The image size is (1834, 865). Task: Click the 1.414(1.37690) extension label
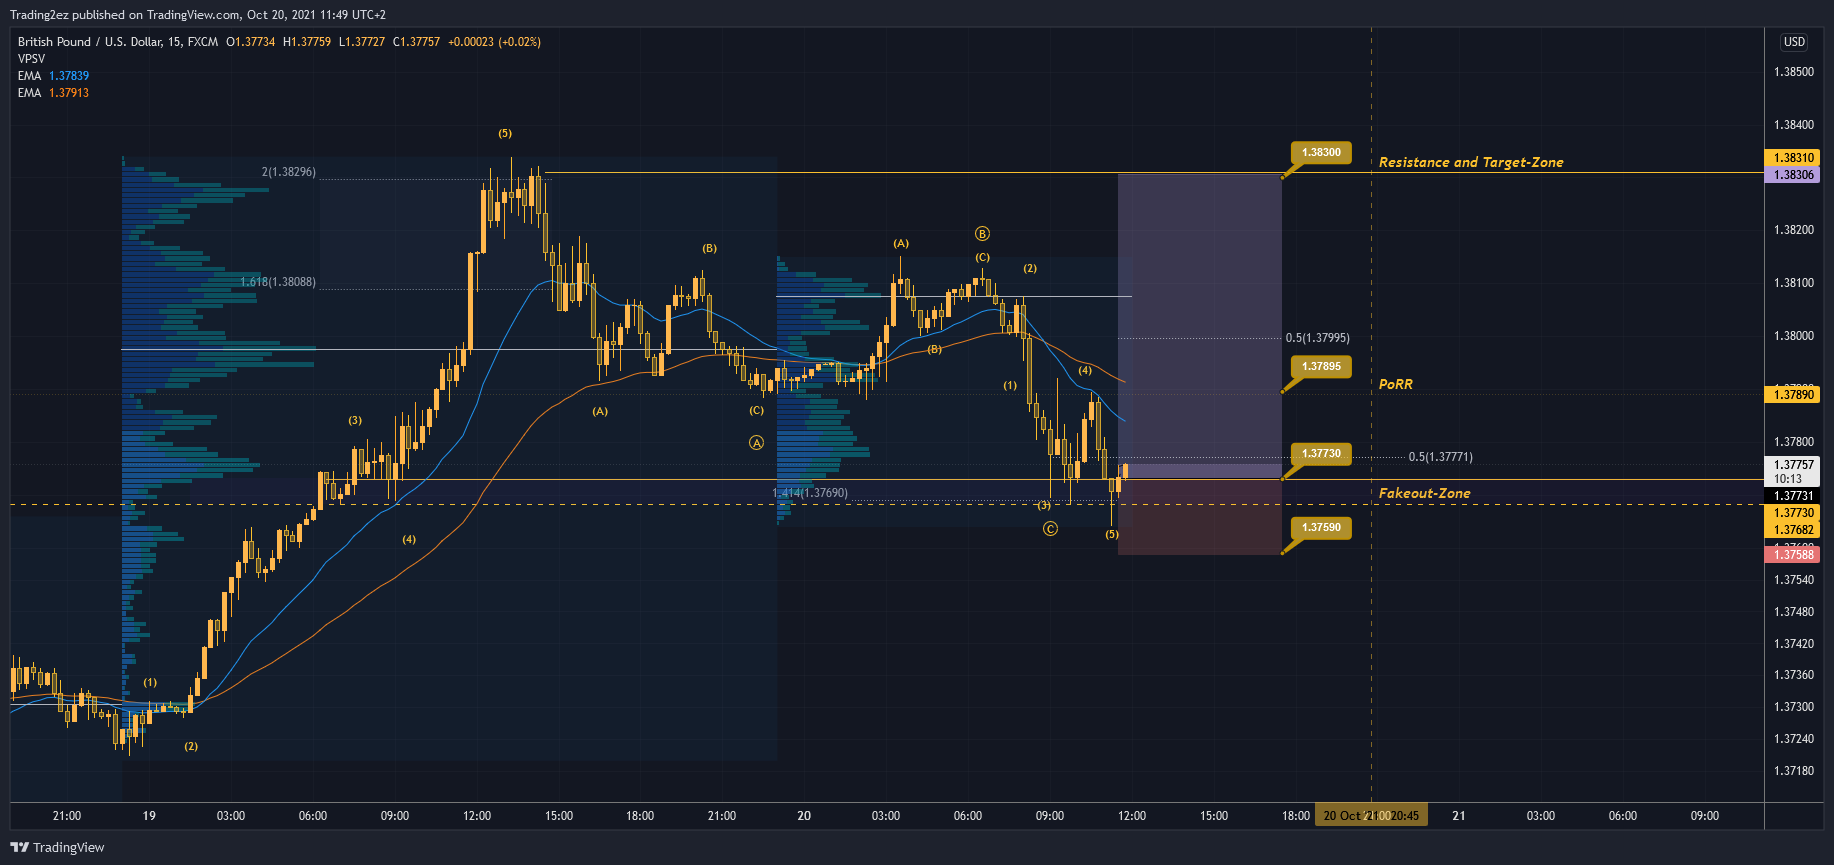pos(810,493)
